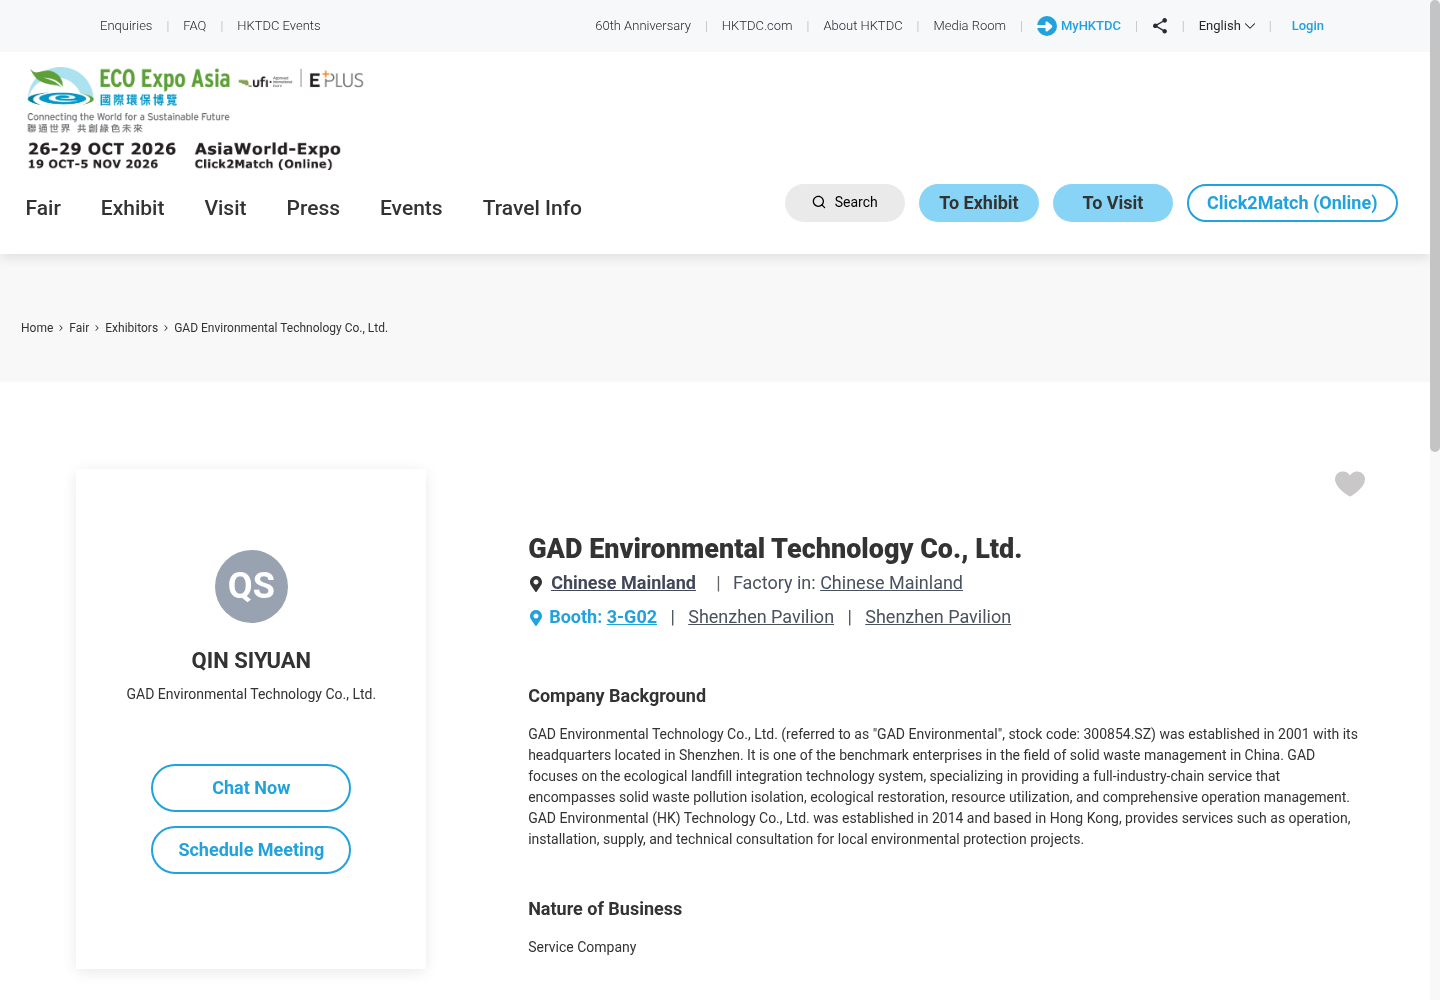1440x1000 pixels.
Task: Open the Press menu
Action: [x=313, y=208]
